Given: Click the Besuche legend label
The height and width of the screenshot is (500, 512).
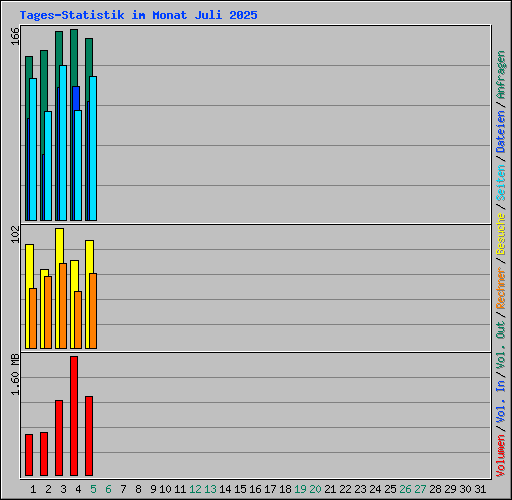Looking at the screenshot, I should coord(501,234).
